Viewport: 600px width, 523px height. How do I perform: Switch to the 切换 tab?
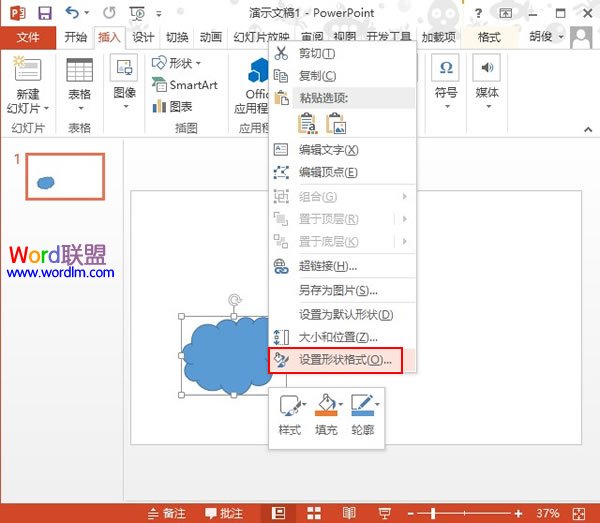point(177,37)
